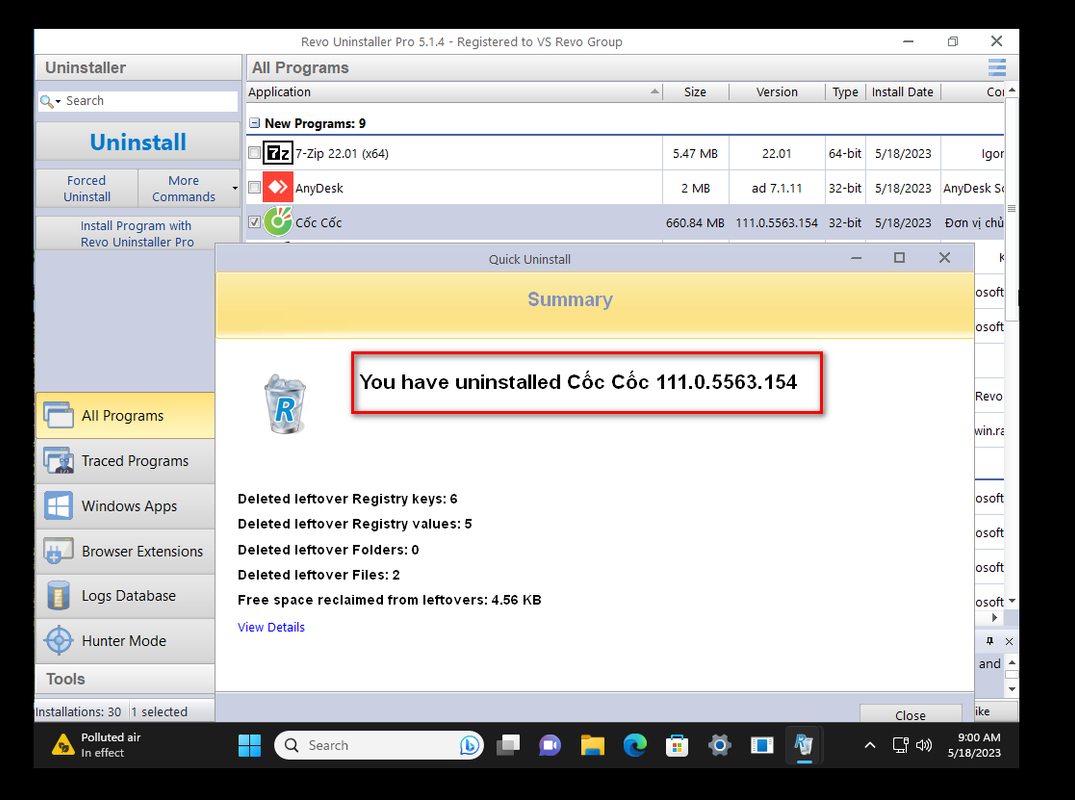Minimize the Quick Uninstall dialog
The width and height of the screenshot is (1075, 800).
pos(856,258)
